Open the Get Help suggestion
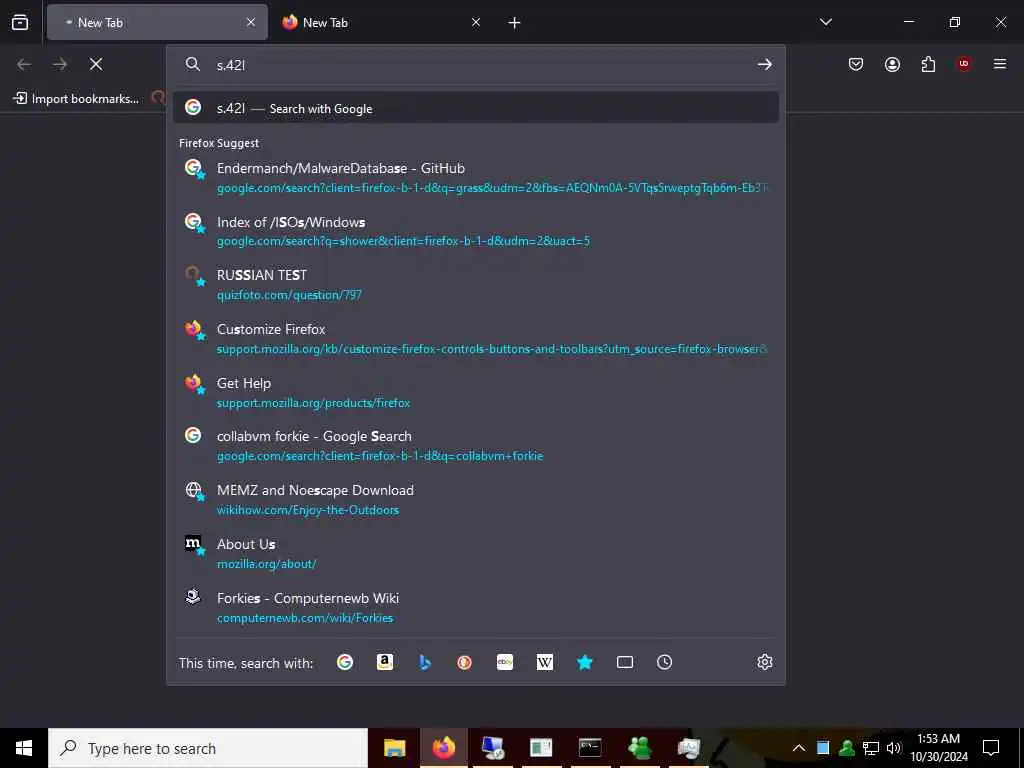This screenshot has width=1024, height=768. click(476, 392)
